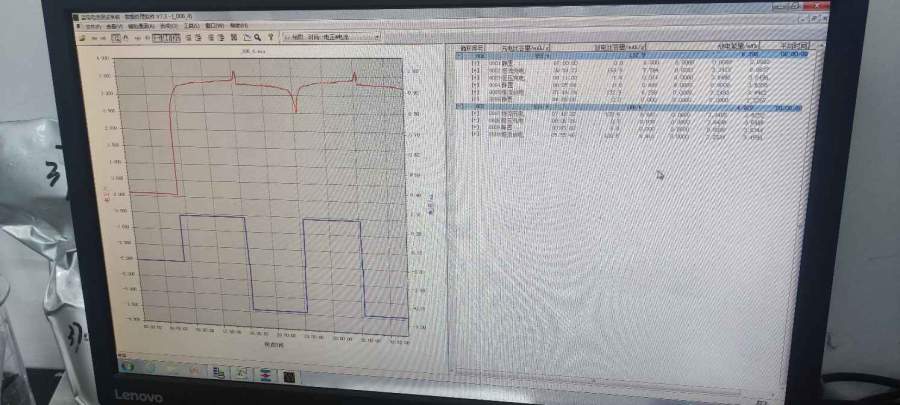The width and height of the screenshot is (900, 405).
Task: Open the 帮助 (Help) menu
Action: [239, 26]
